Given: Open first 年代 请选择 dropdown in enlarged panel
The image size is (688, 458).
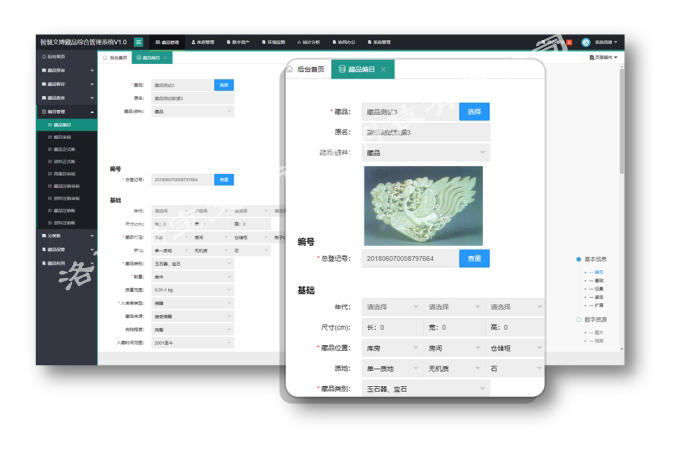Looking at the screenshot, I should 392,307.
